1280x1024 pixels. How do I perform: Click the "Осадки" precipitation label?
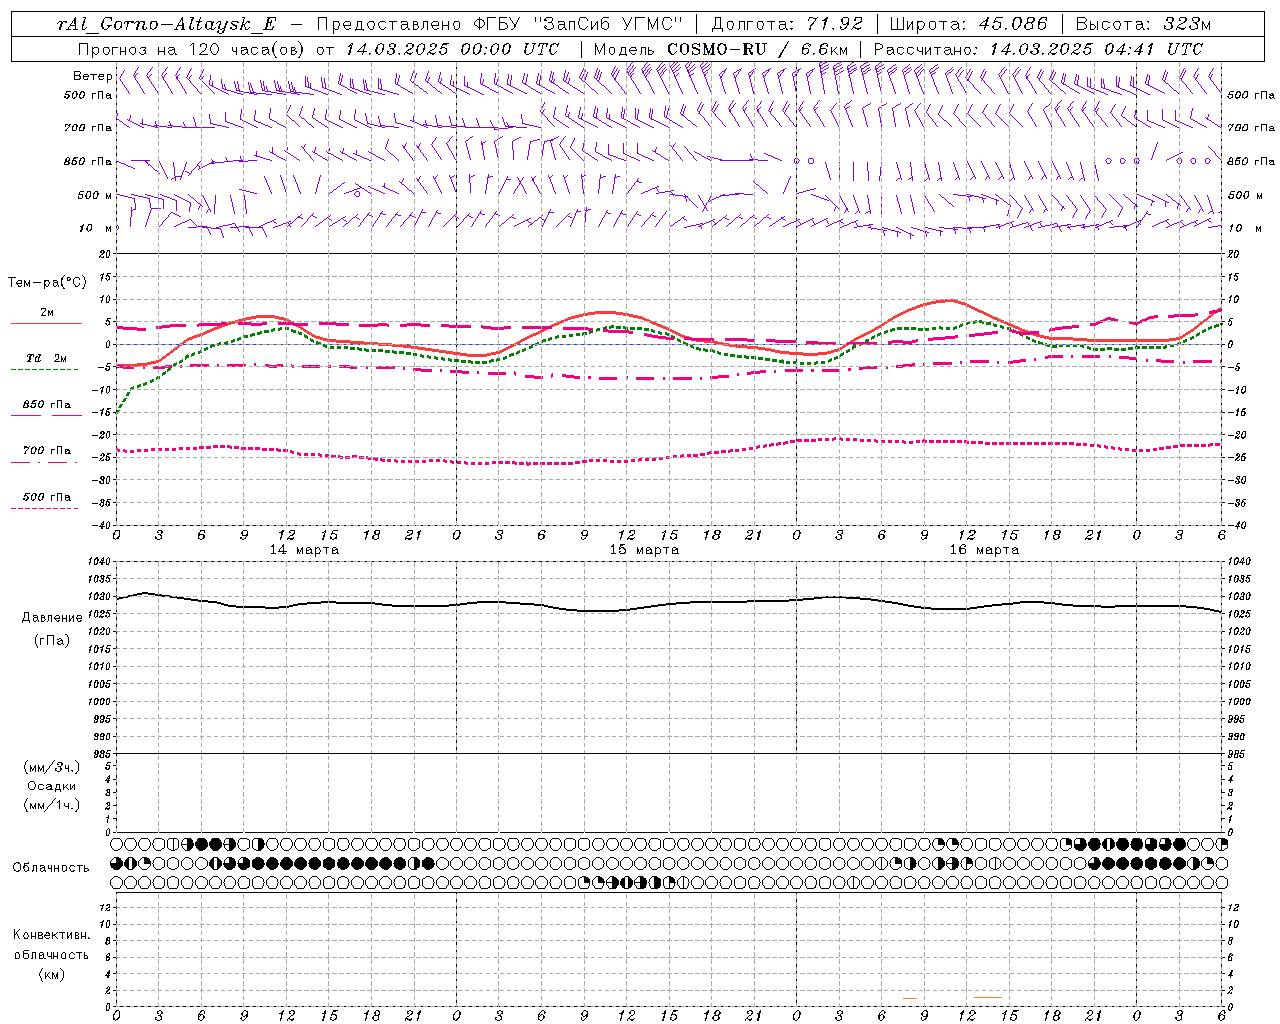click(x=51, y=786)
